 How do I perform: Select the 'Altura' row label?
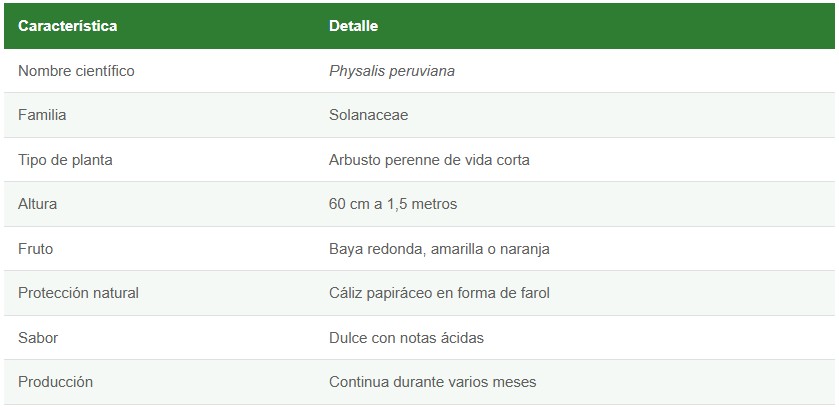(38, 204)
